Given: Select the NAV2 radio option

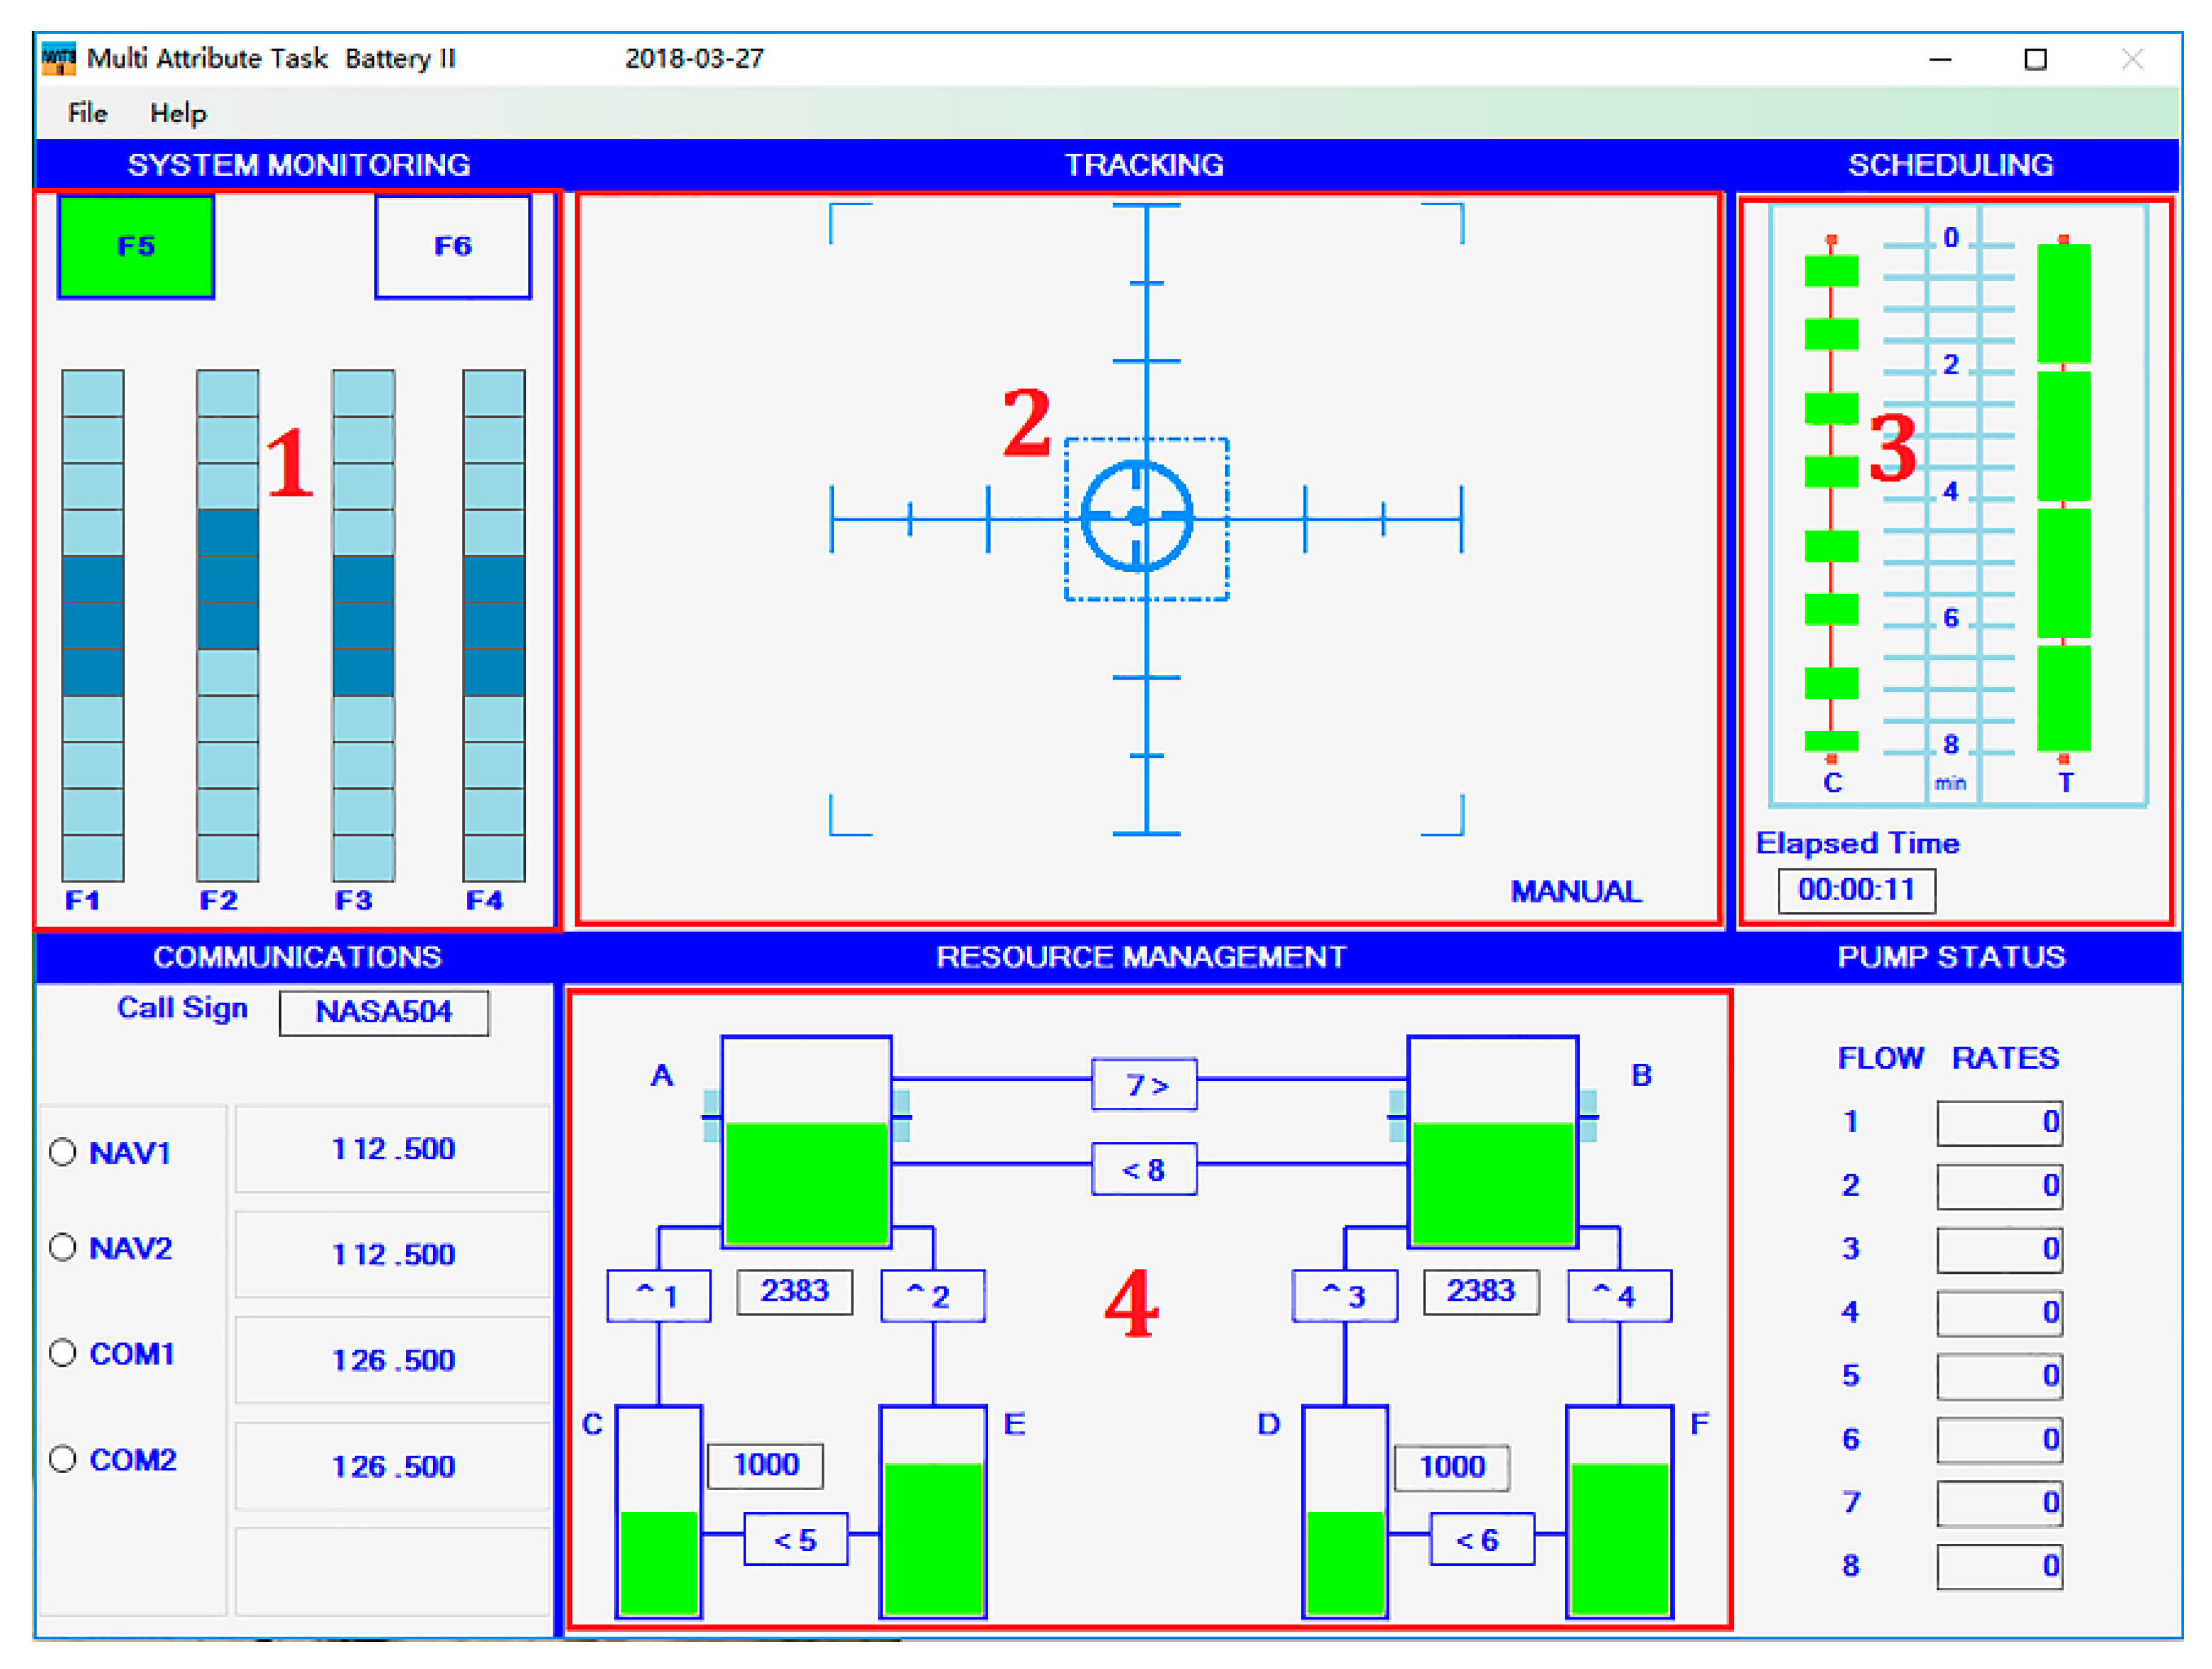Looking at the screenshot, I should coord(63,1247).
